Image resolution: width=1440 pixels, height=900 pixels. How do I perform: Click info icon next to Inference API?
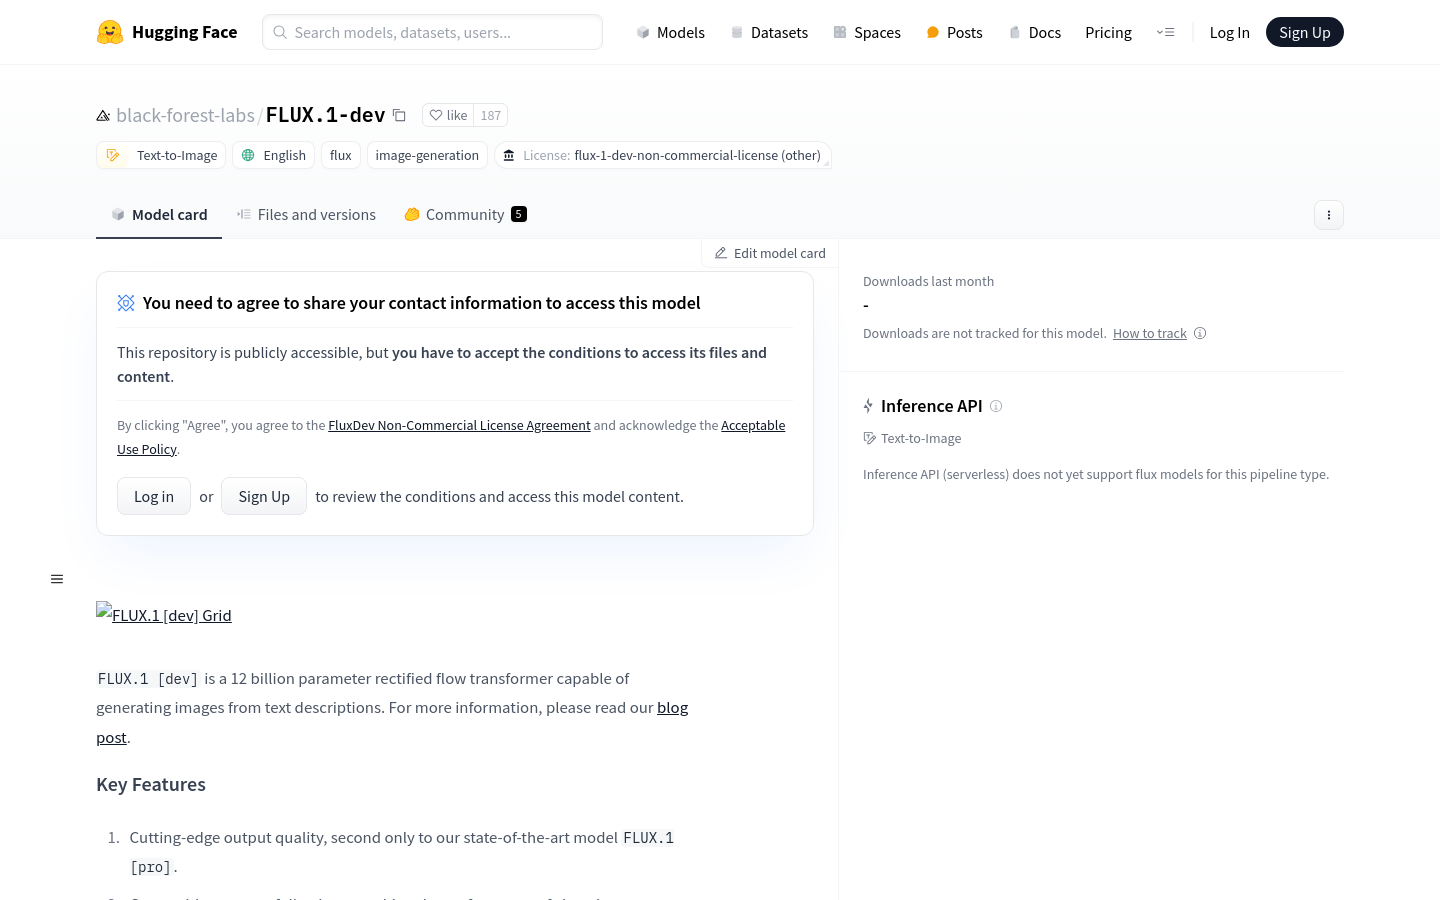tap(996, 406)
